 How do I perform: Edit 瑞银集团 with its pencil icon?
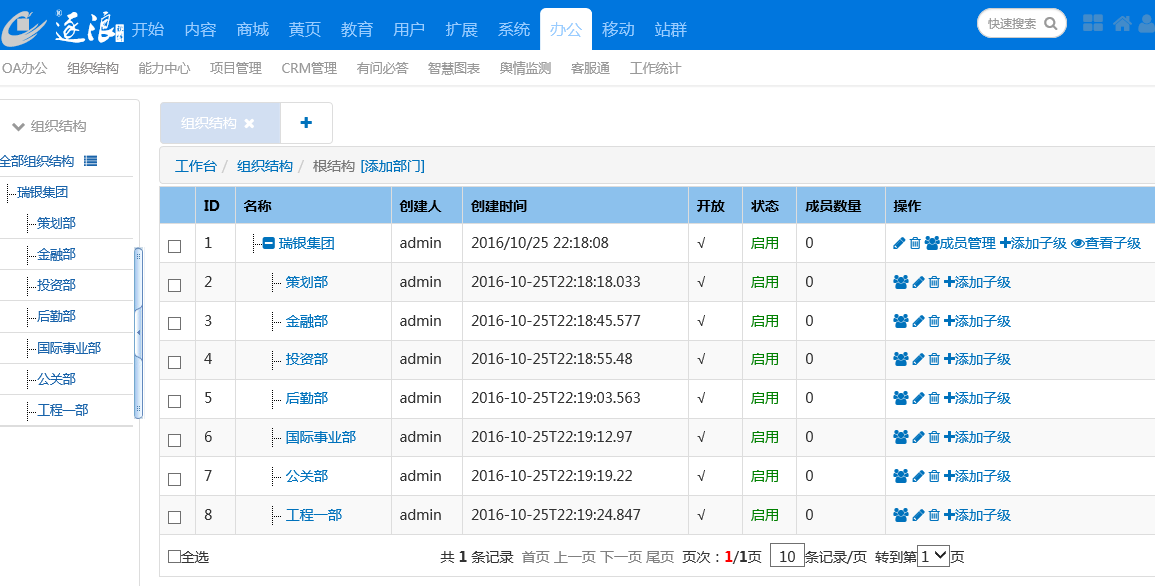tap(899, 243)
